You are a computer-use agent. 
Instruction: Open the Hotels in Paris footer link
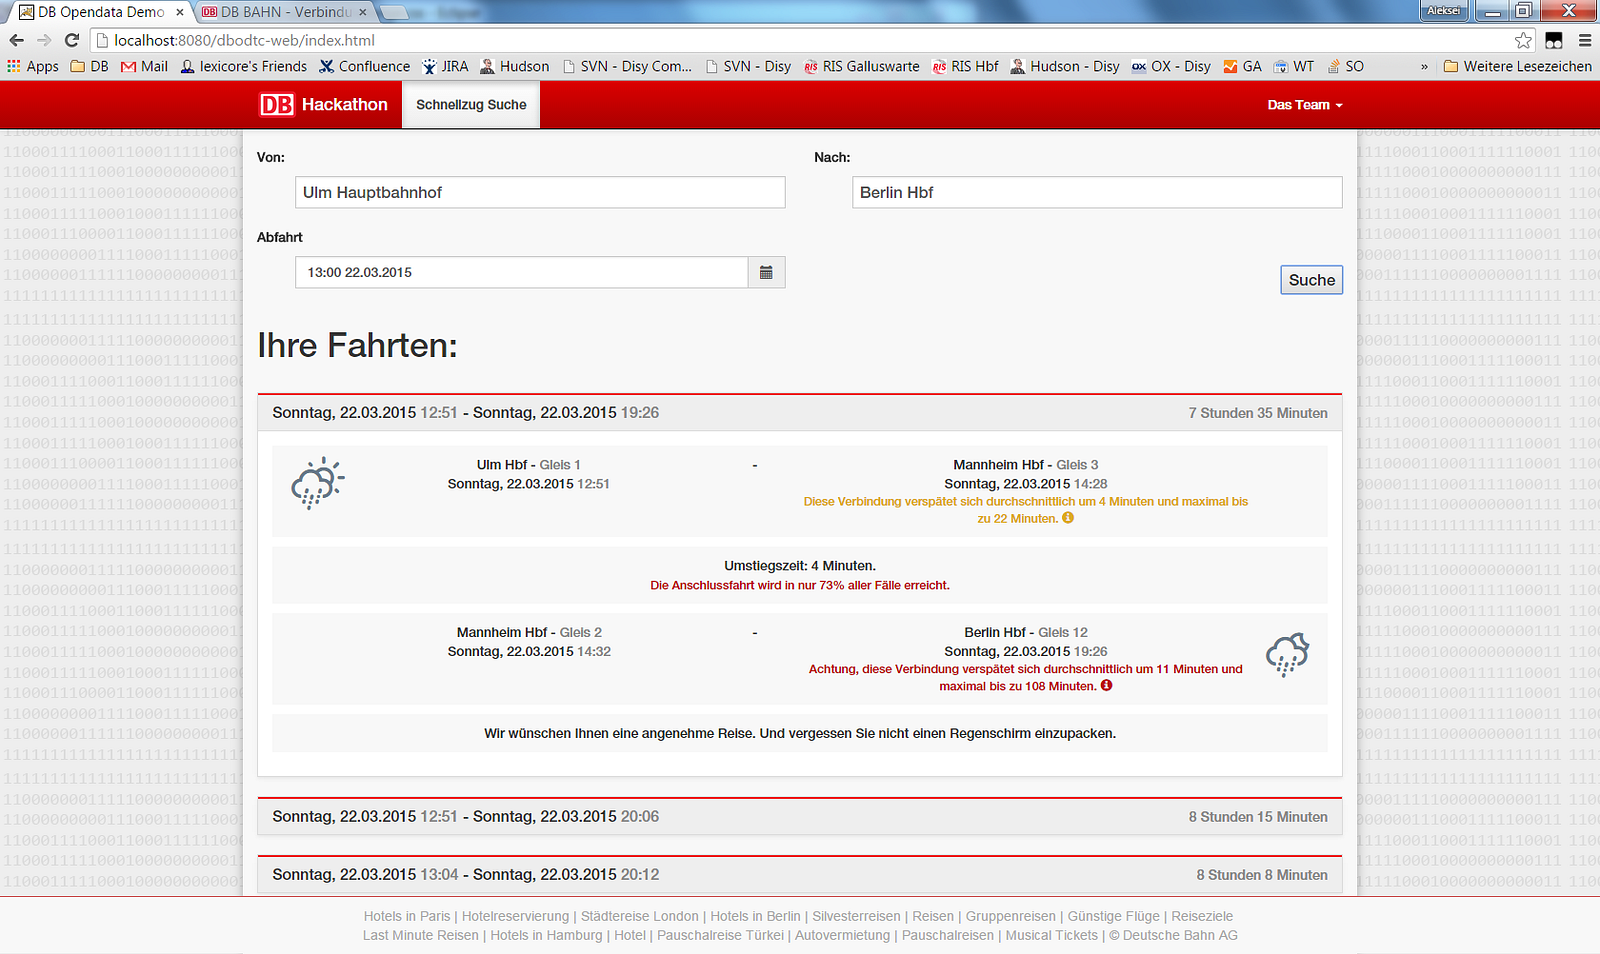407,916
